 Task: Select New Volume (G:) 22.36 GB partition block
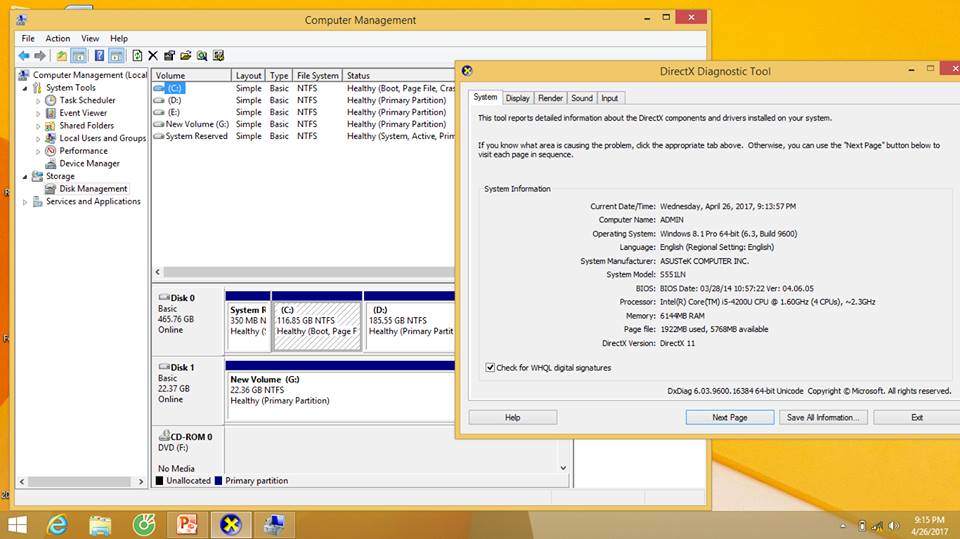pos(340,391)
